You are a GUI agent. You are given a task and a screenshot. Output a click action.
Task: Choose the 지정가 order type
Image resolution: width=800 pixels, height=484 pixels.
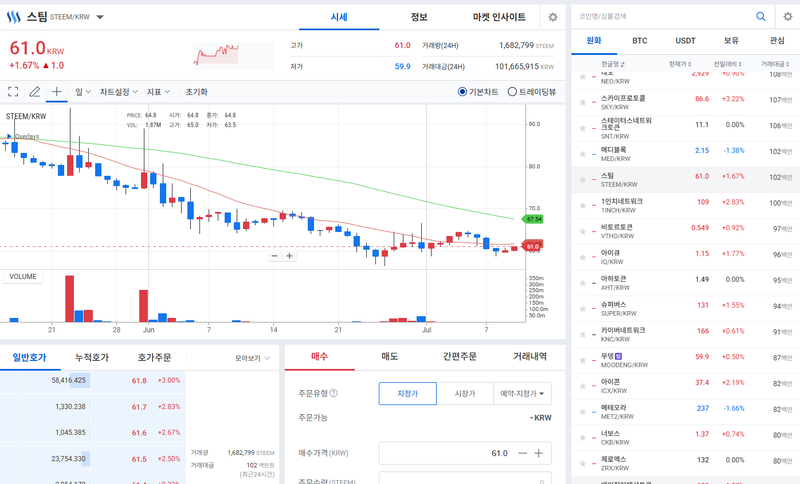408,393
